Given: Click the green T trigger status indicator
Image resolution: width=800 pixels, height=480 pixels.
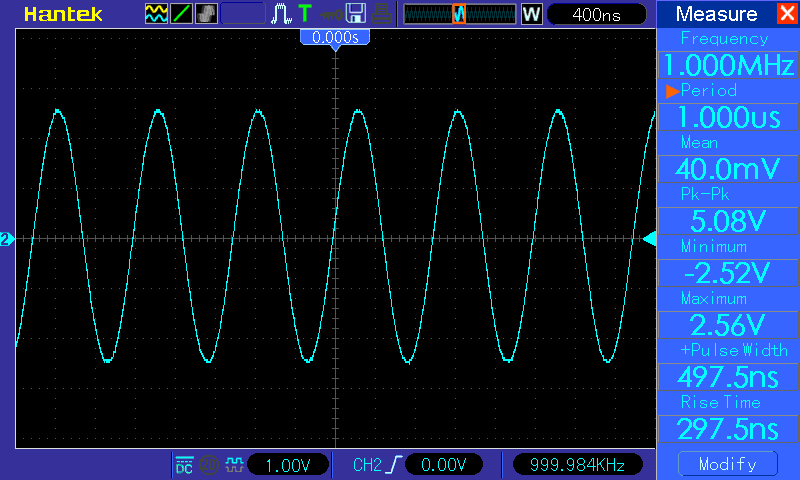Looking at the screenshot, I should (305, 14).
